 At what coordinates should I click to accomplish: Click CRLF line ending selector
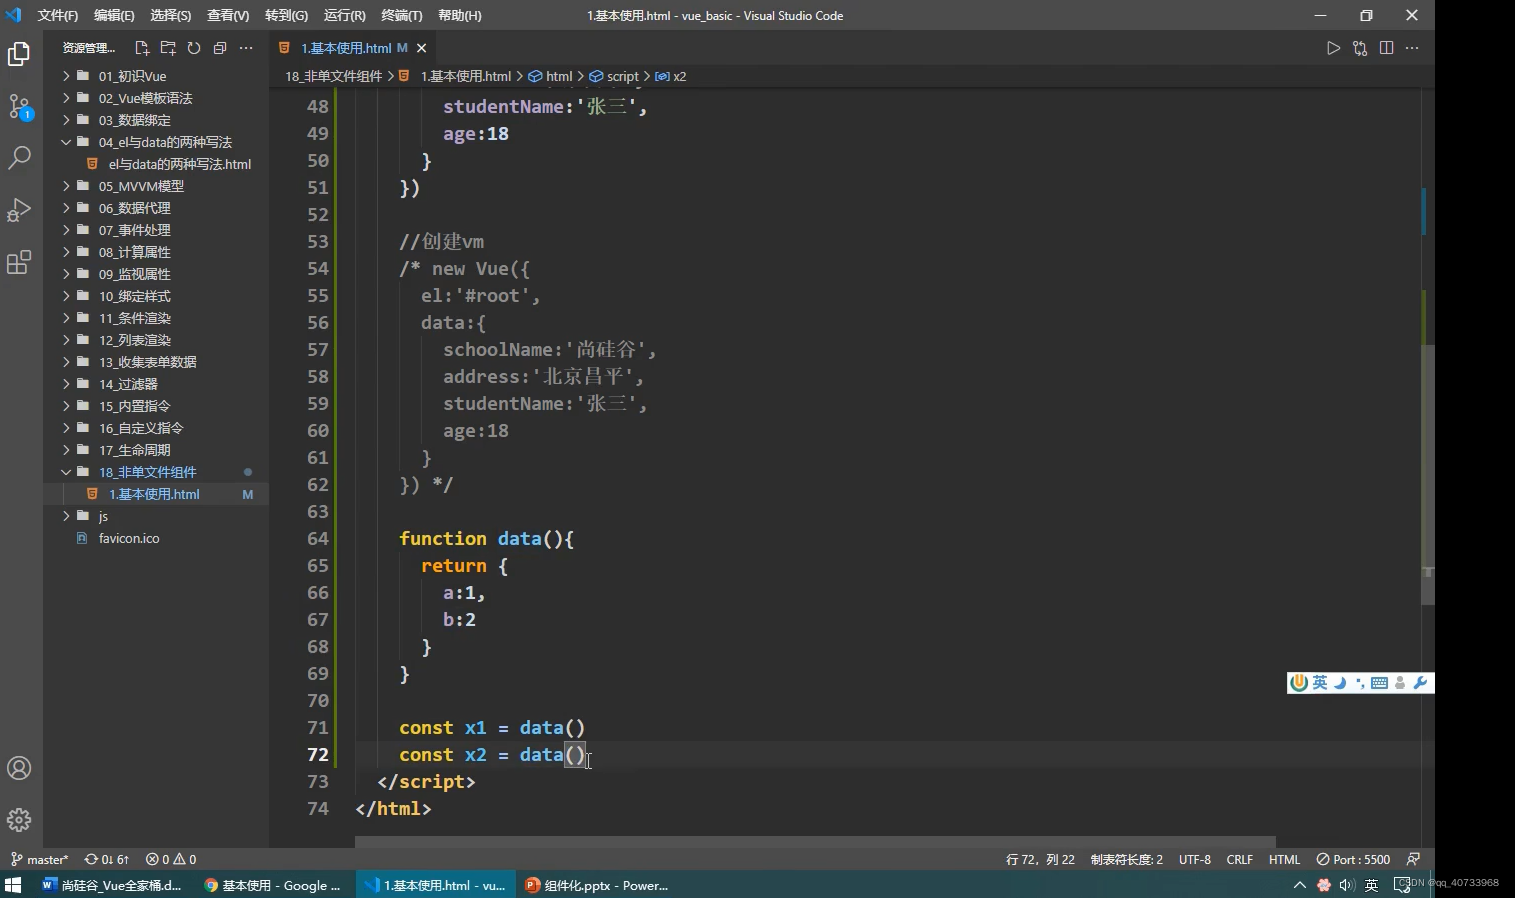coord(1240,859)
